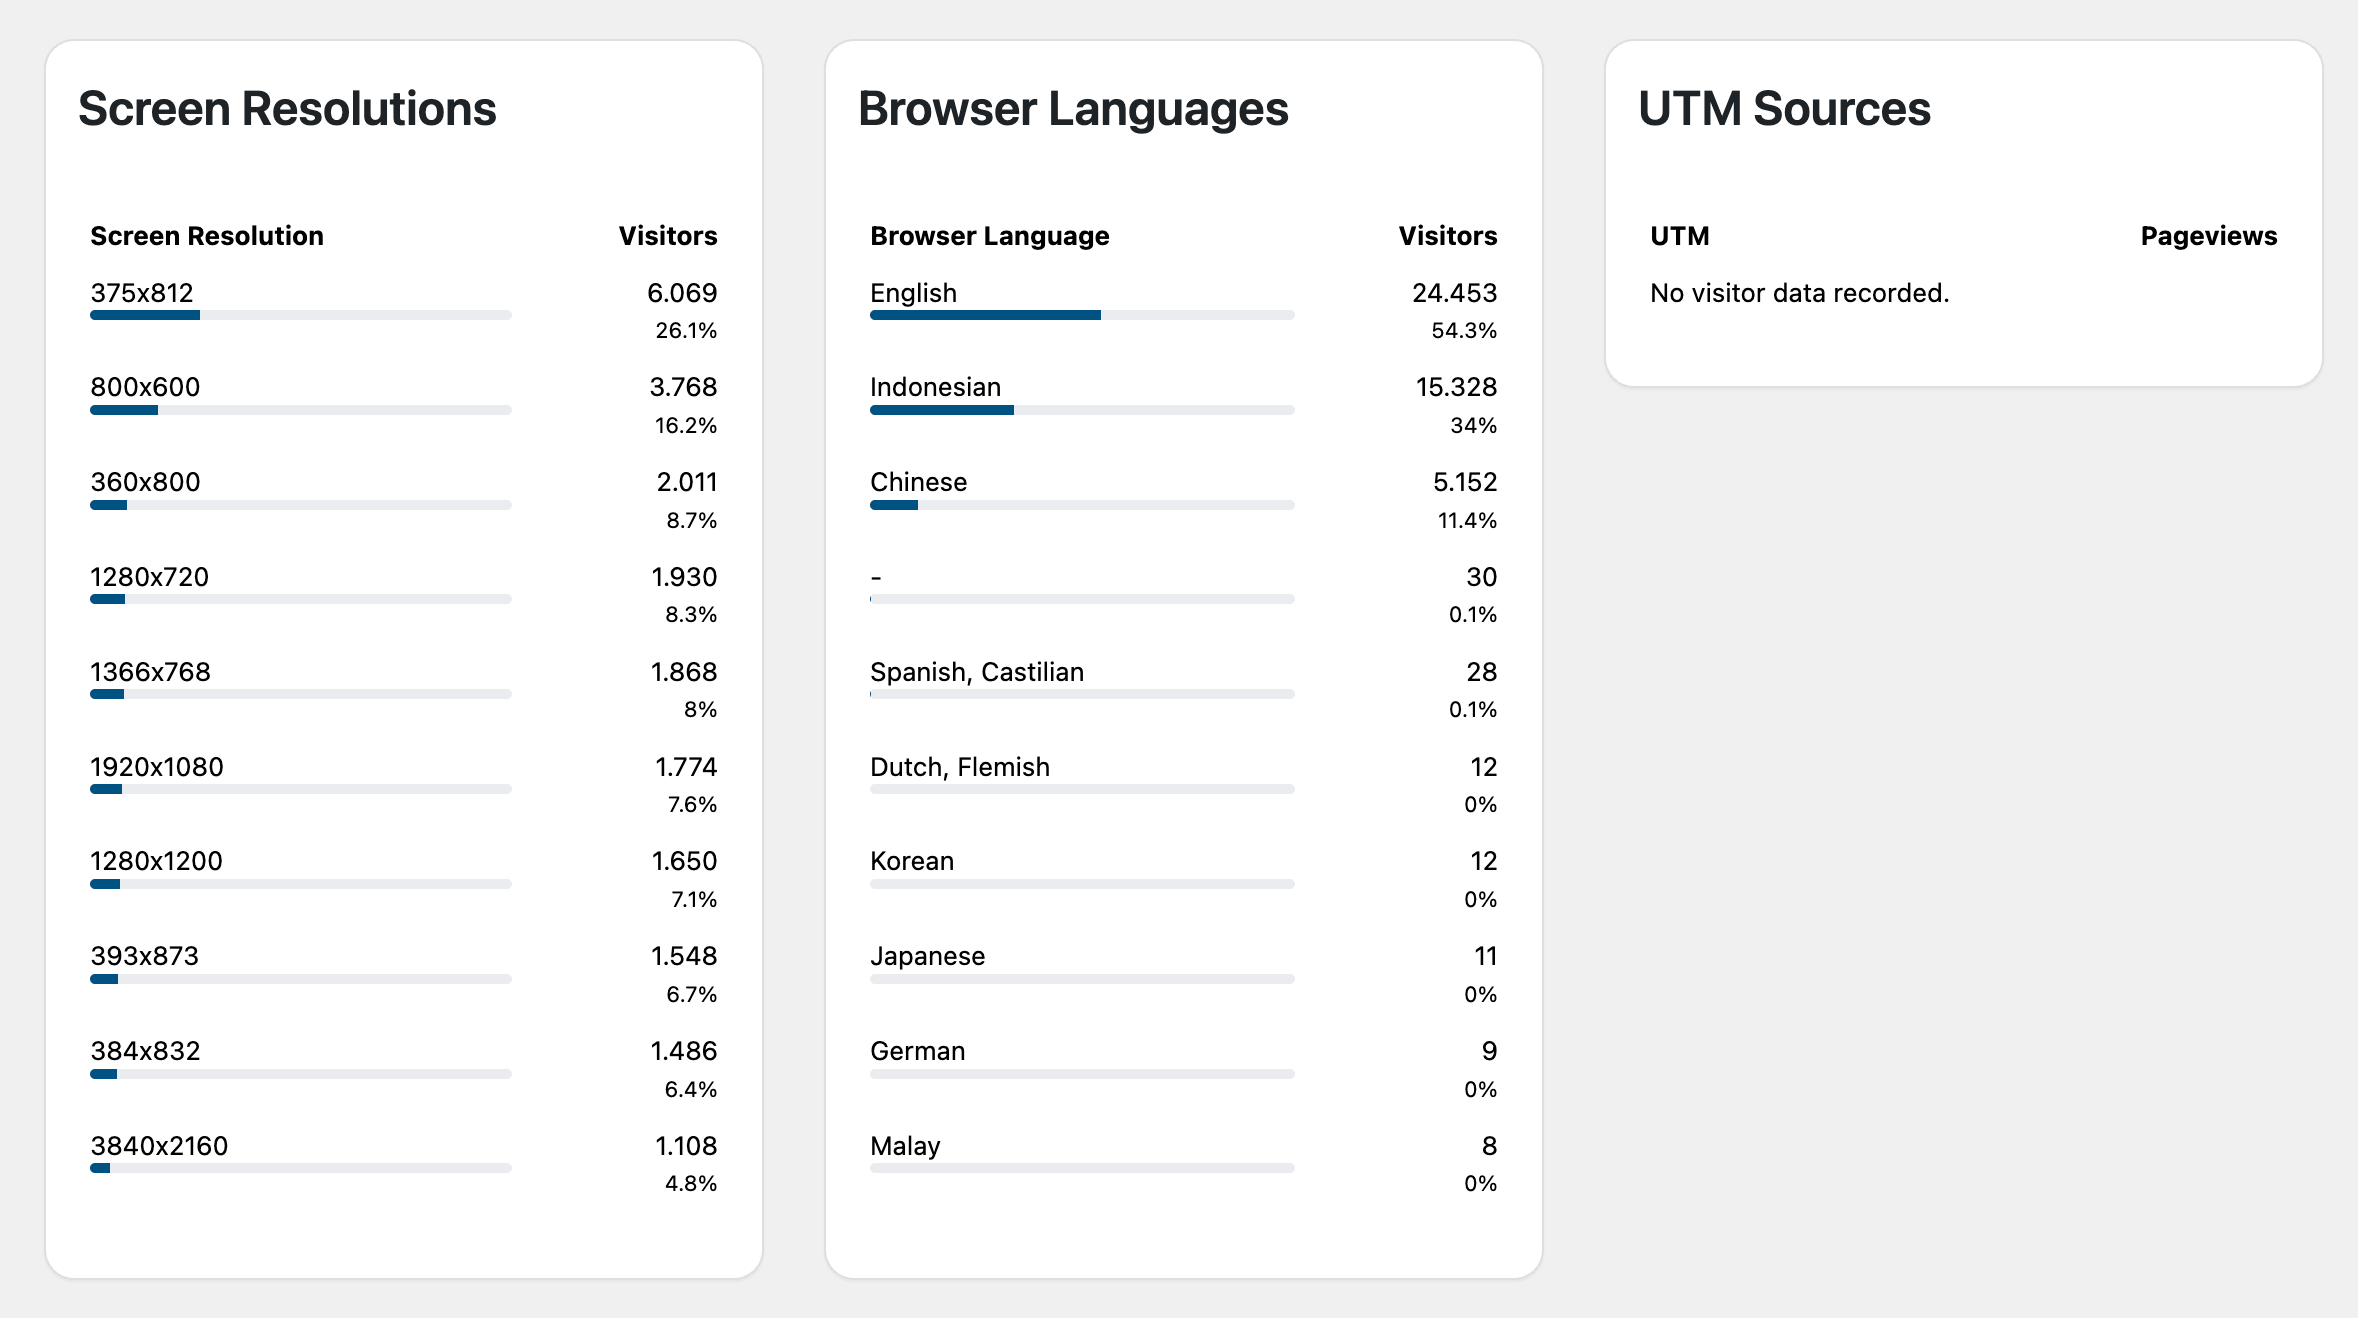This screenshot has width=2358, height=1318.
Task: Click the 375x812 resolution row label
Action: [142, 293]
